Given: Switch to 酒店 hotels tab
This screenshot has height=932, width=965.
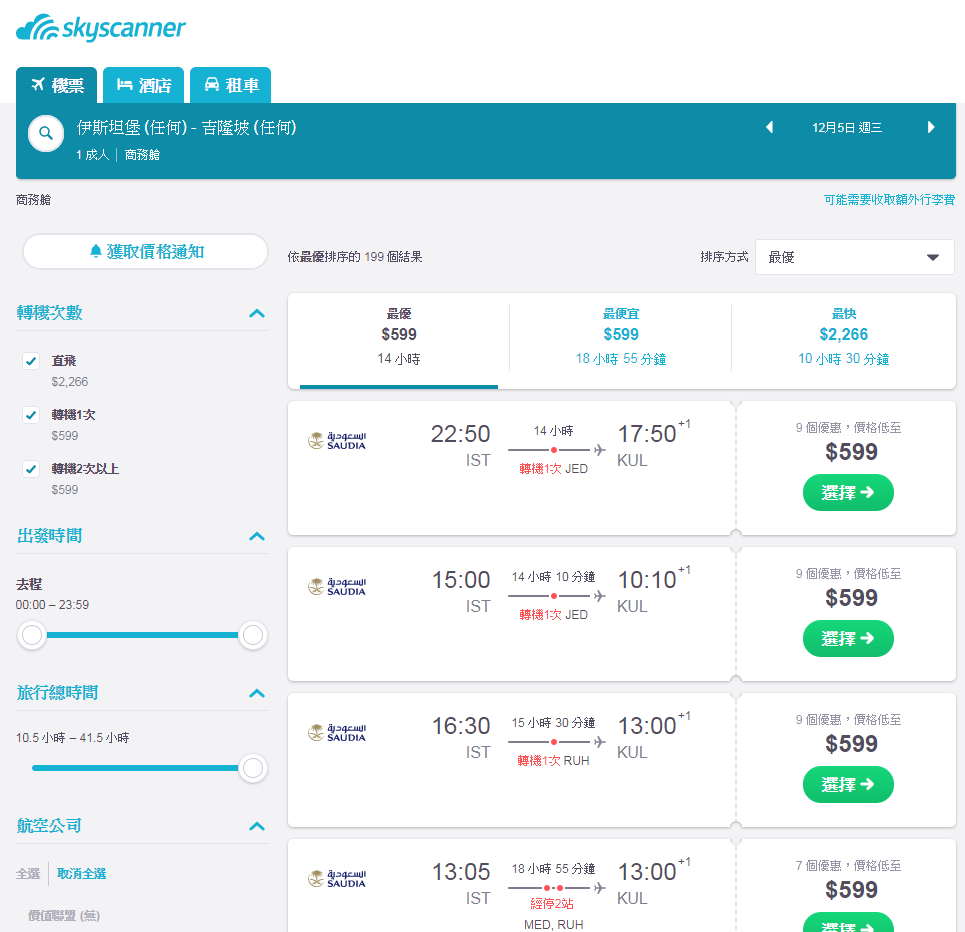Looking at the screenshot, I should pos(143,85).
